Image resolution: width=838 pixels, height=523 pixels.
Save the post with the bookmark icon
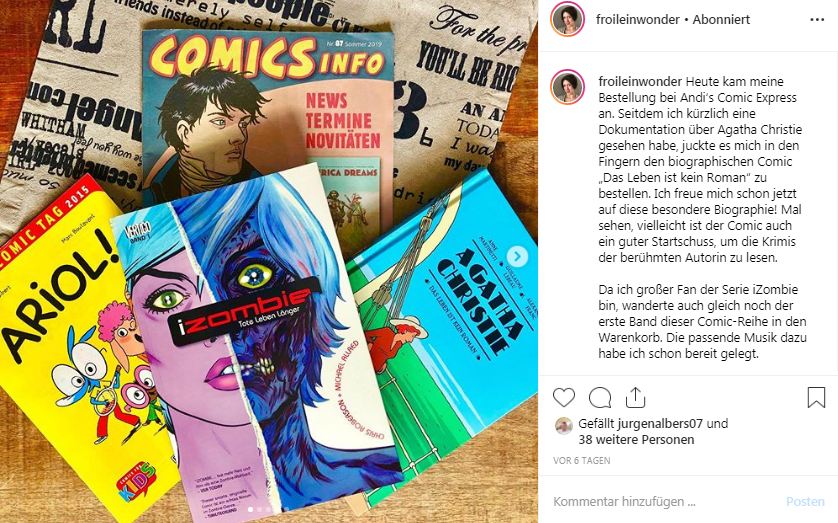click(x=816, y=397)
